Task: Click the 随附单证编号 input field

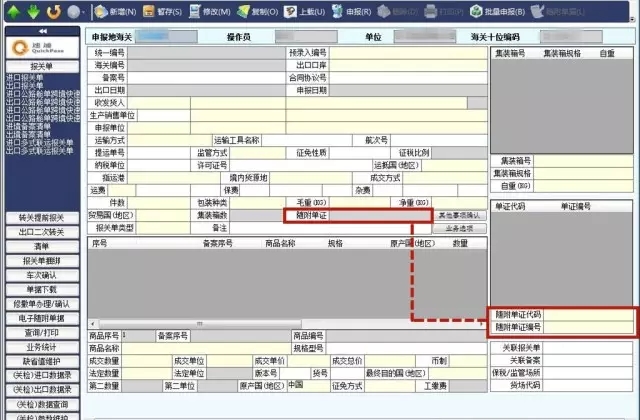Action: (x=588, y=327)
